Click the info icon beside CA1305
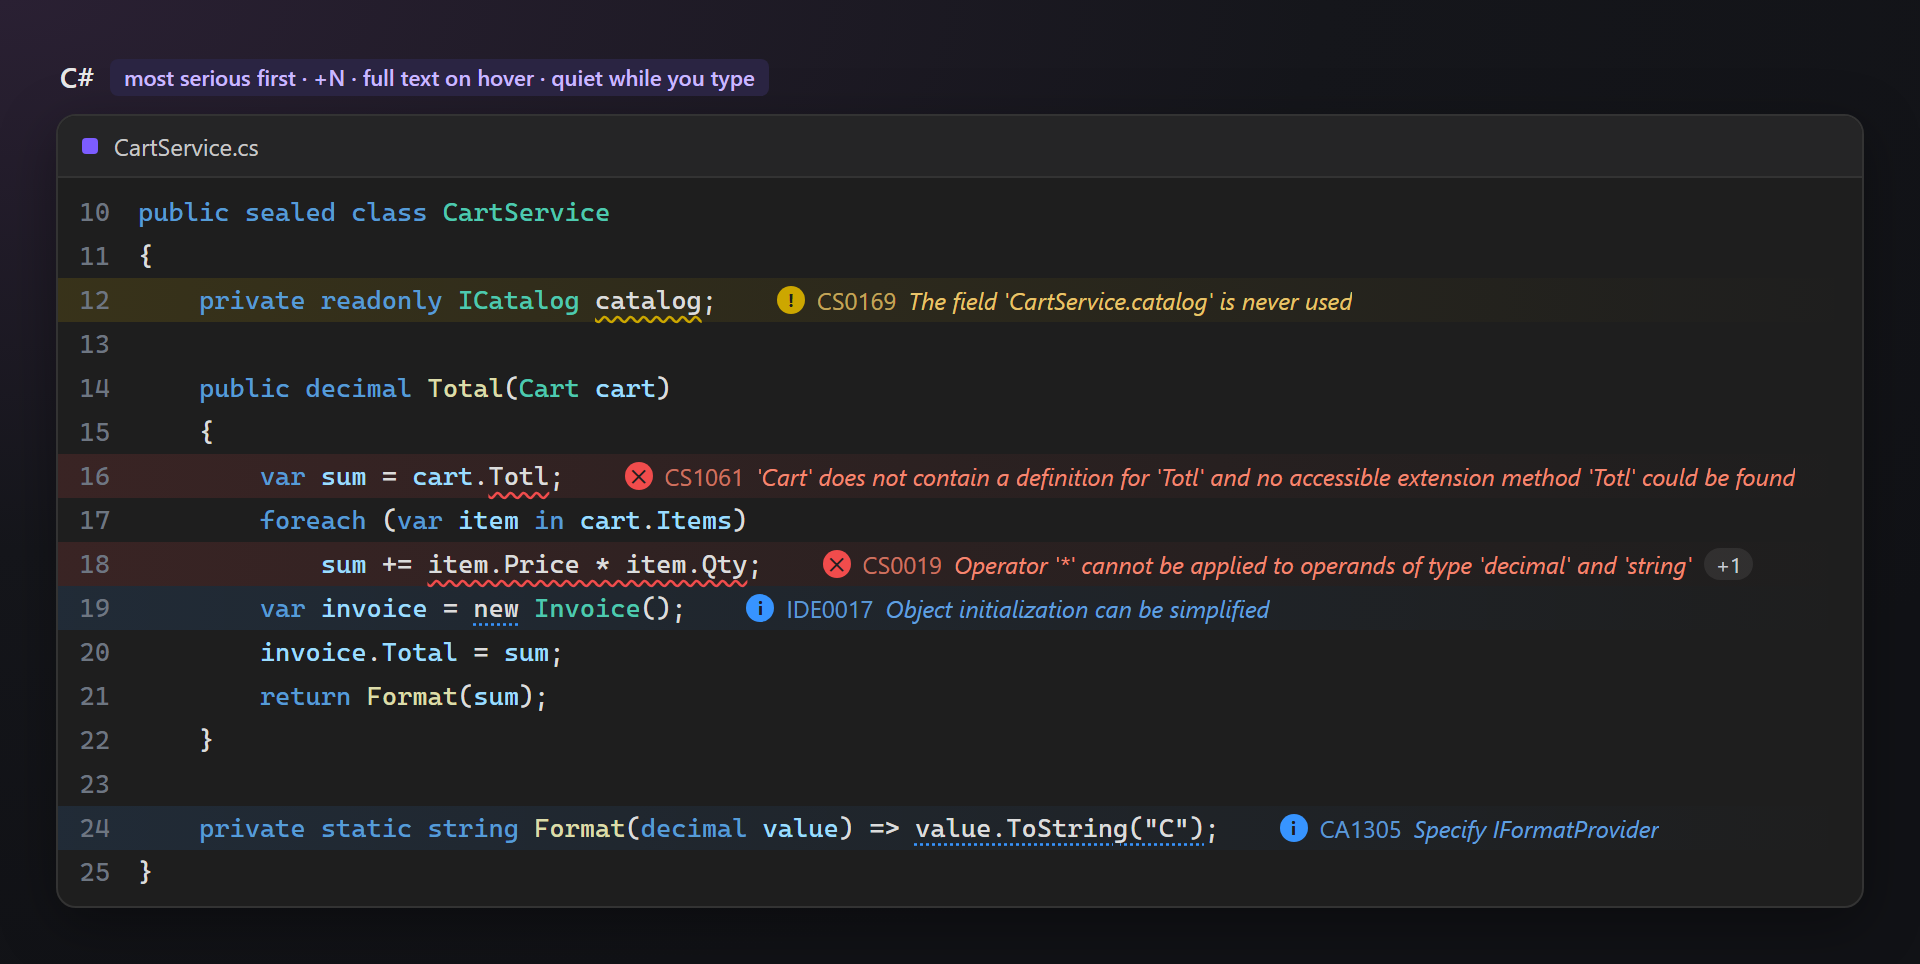 point(1293,828)
